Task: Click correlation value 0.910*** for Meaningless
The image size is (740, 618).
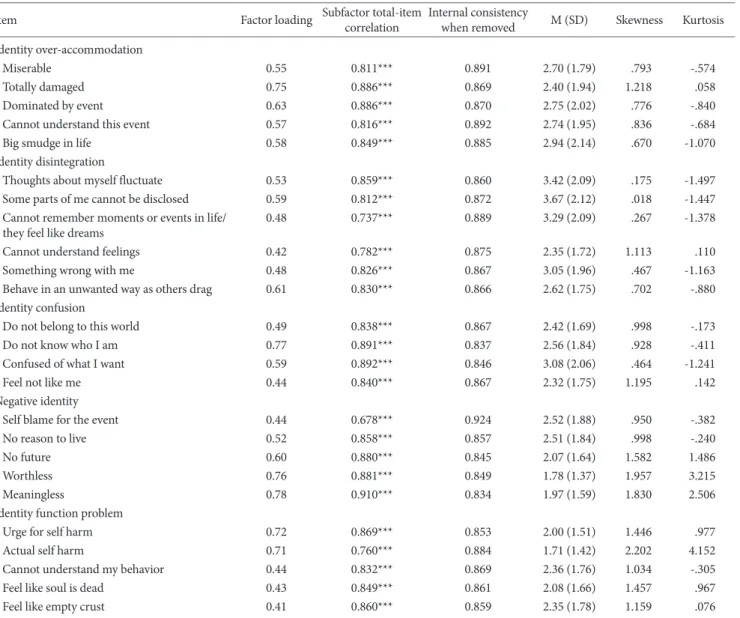Action: tap(371, 495)
